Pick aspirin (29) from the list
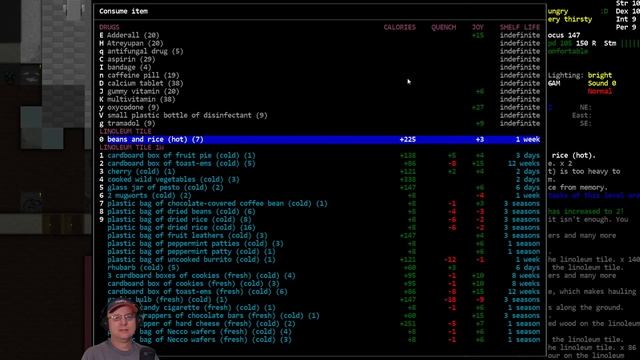640x360 pixels. click(x=131, y=59)
